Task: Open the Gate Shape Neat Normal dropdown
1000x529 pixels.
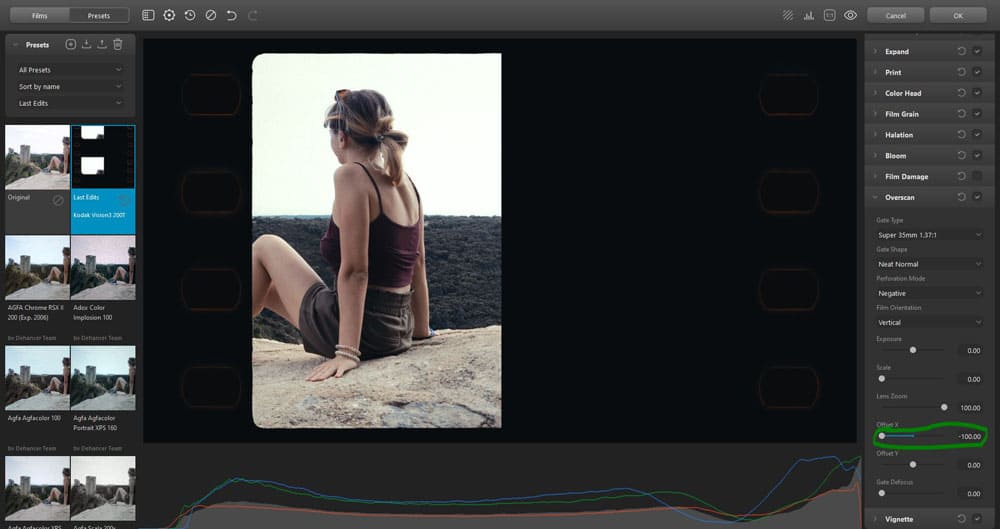Action: click(929, 264)
